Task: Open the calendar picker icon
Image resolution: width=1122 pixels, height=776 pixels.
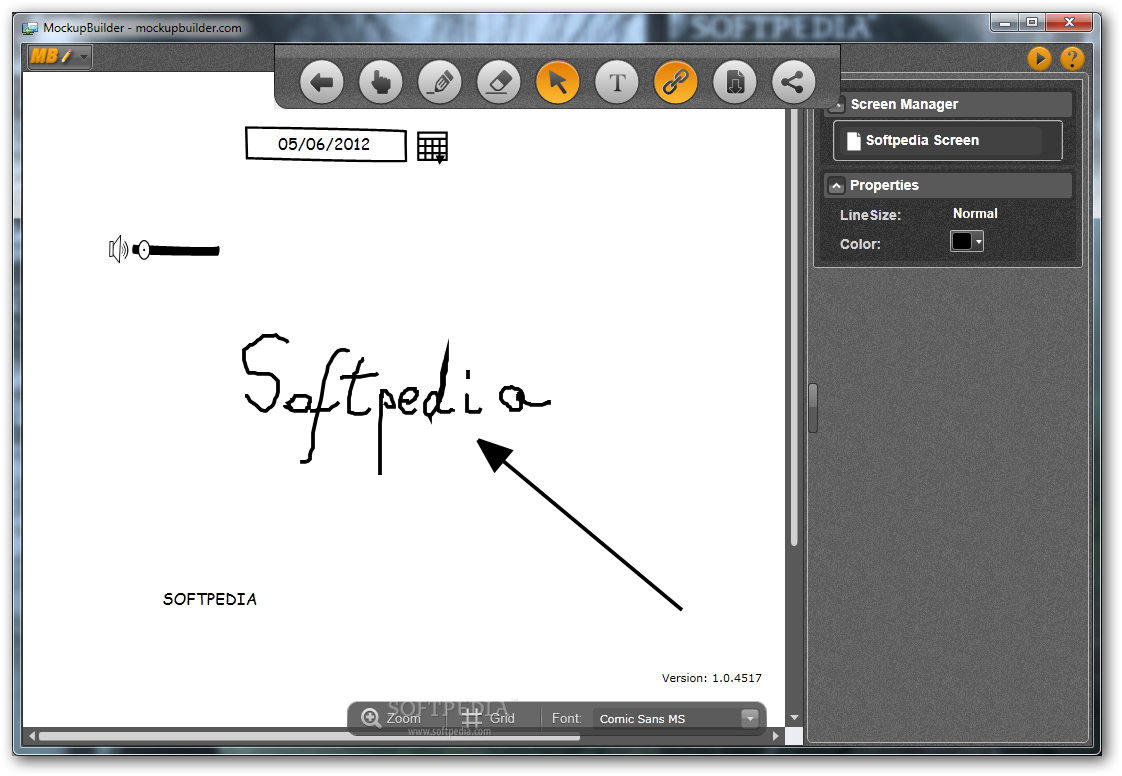Action: point(432,147)
